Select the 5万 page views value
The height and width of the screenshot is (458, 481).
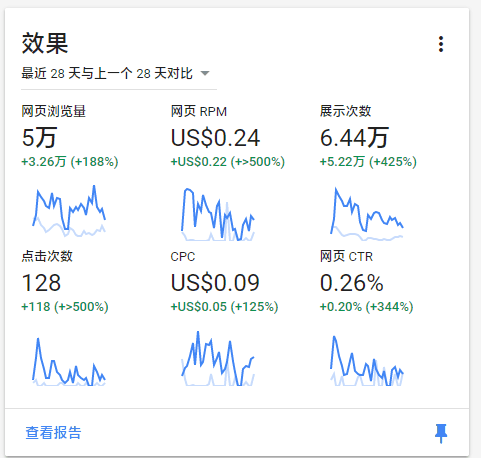point(39,138)
